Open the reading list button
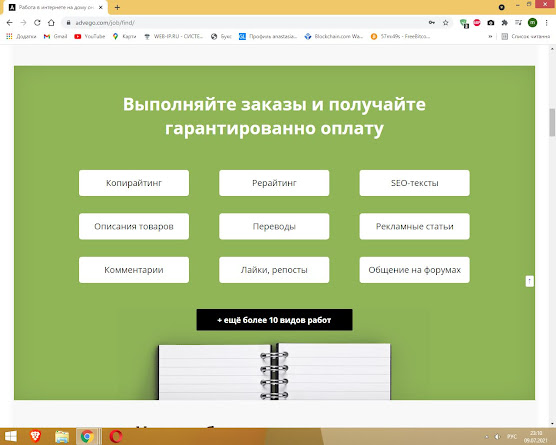 pos(526,36)
